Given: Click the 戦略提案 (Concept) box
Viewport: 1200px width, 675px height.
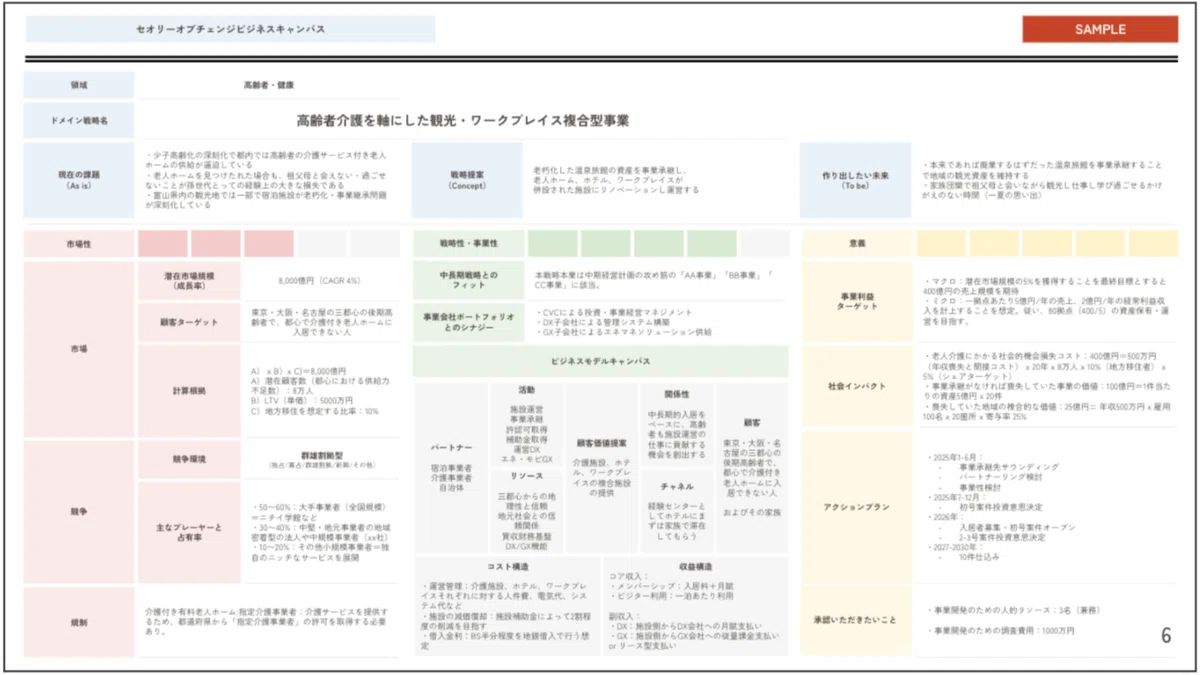Looking at the screenshot, I should [x=467, y=180].
